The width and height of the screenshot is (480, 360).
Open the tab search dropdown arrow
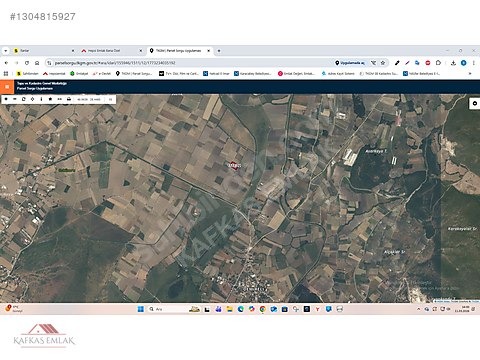coord(6,51)
